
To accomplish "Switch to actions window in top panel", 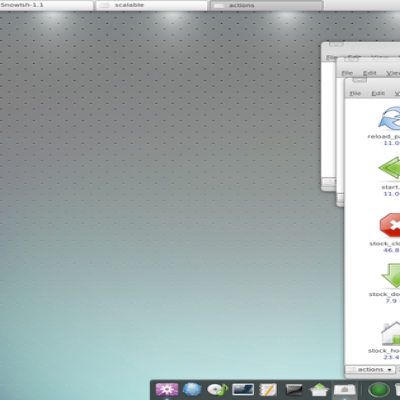I will 267,5.
